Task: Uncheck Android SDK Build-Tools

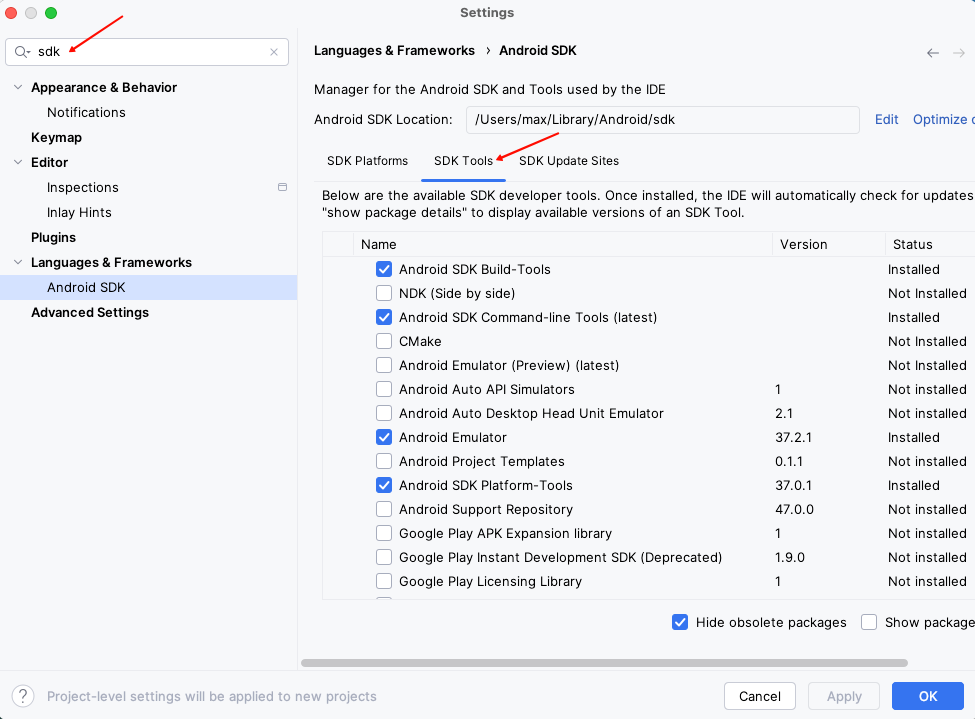Action: coord(384,269)
